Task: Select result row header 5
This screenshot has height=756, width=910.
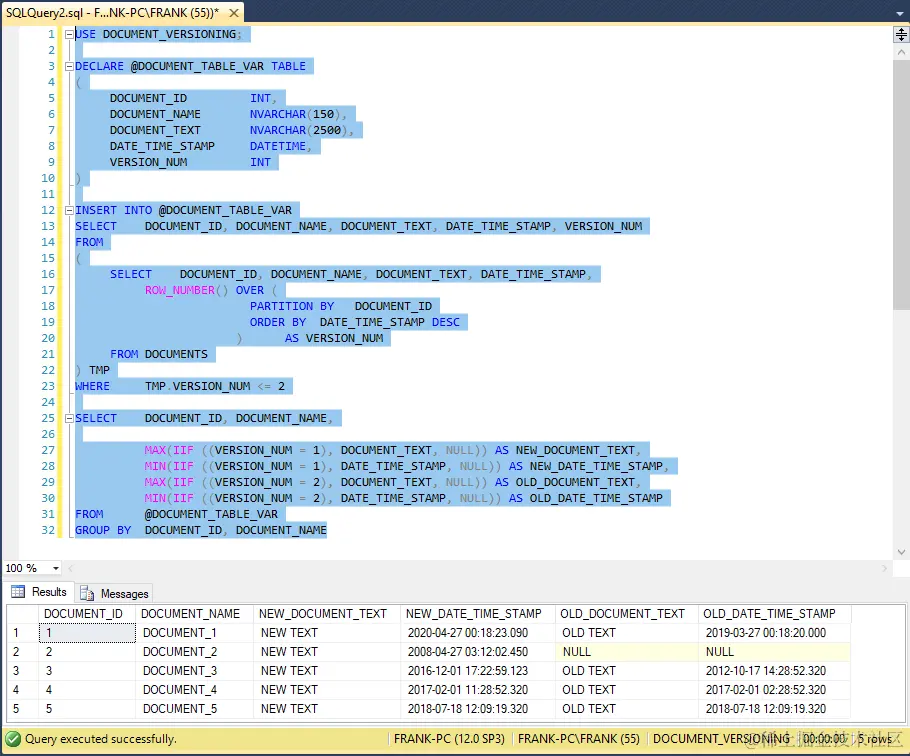Action: pos(23,709)
